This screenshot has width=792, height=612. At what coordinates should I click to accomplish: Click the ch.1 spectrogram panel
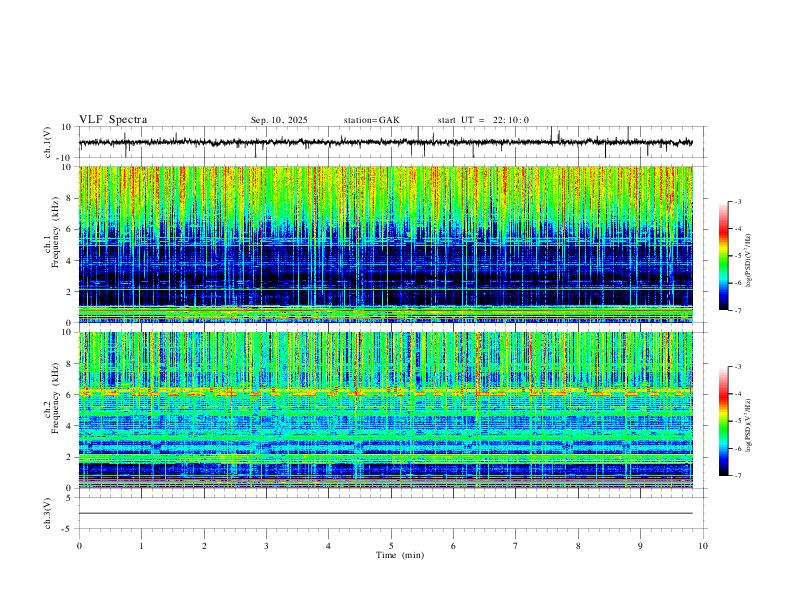click(386, 244)
